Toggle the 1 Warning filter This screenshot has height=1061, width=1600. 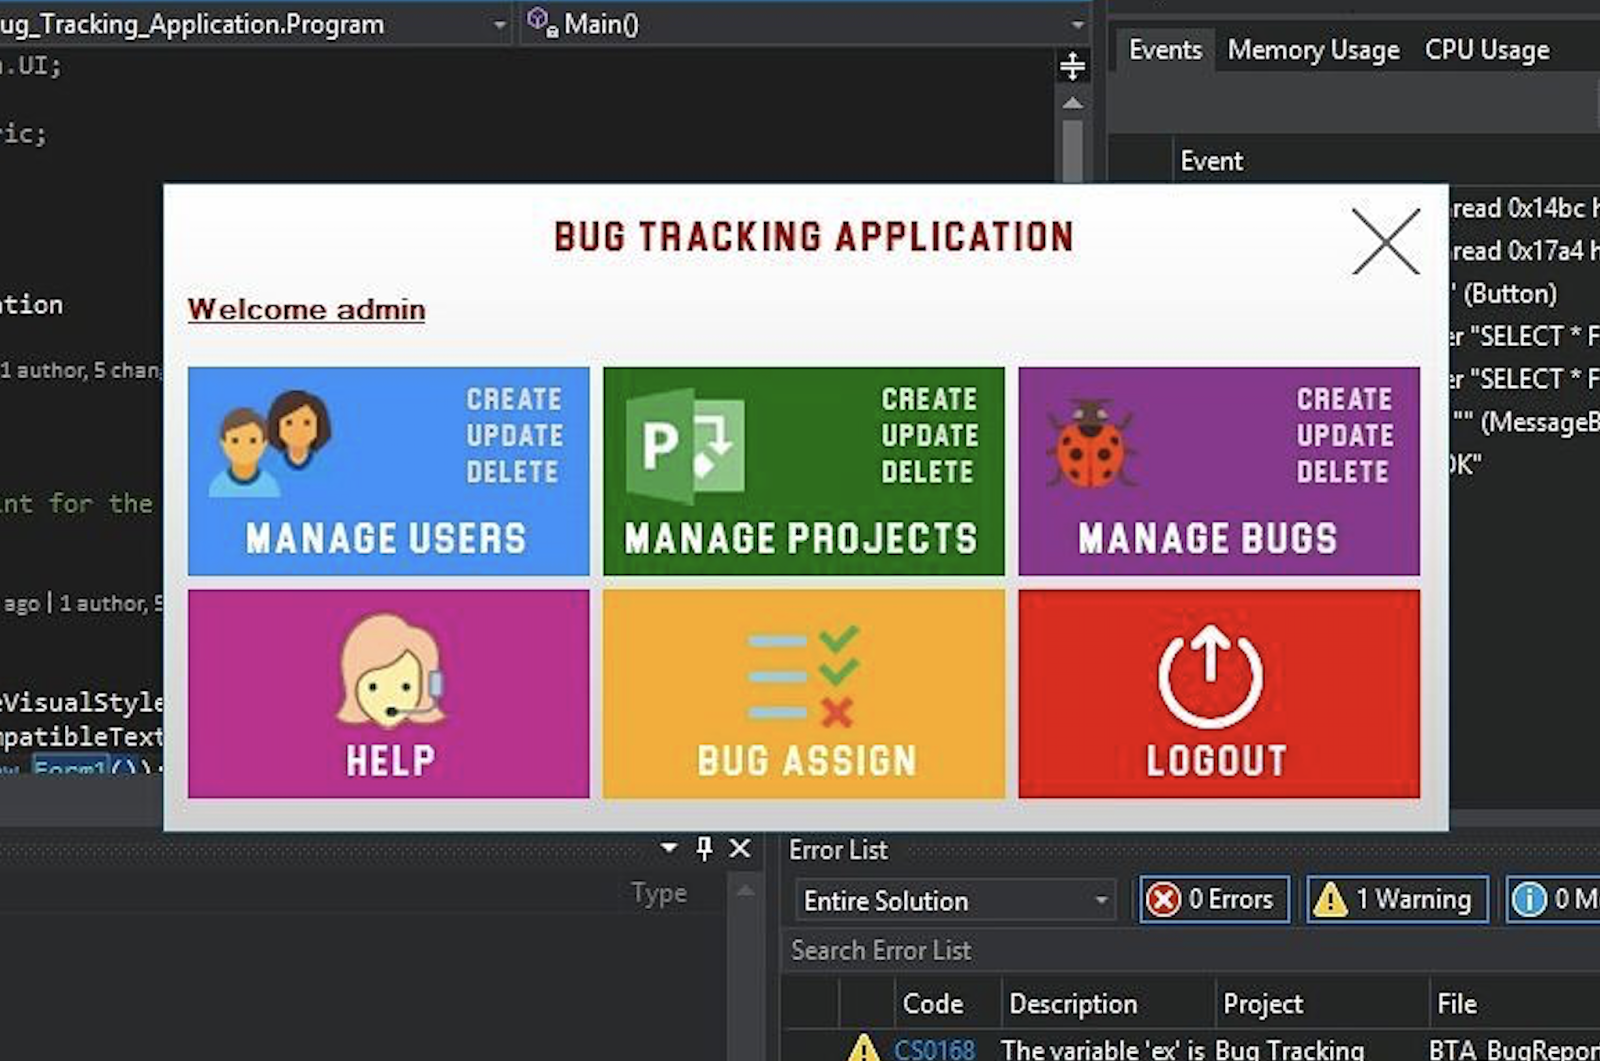[x=1397, y=899]
